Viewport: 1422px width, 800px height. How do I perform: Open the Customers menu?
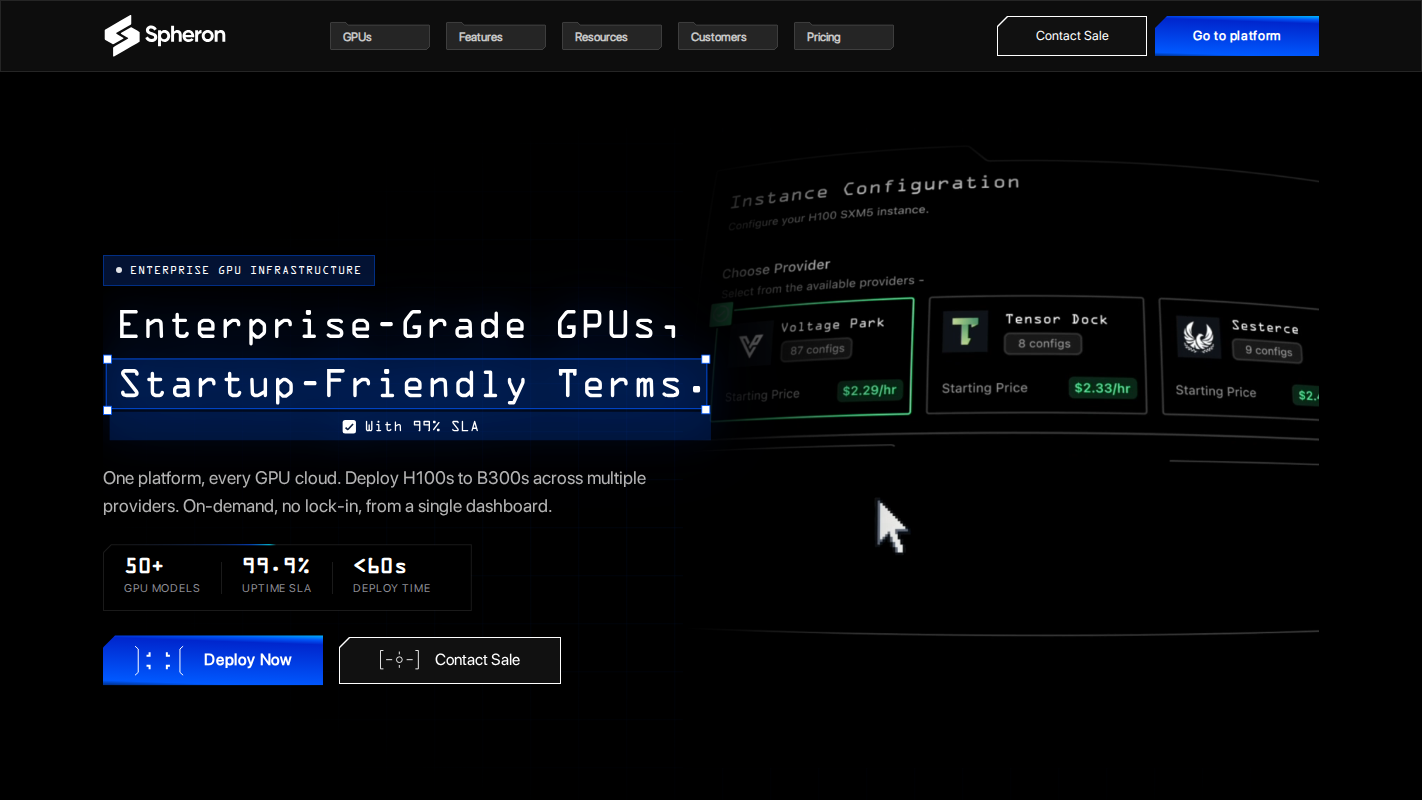point(728,36)
